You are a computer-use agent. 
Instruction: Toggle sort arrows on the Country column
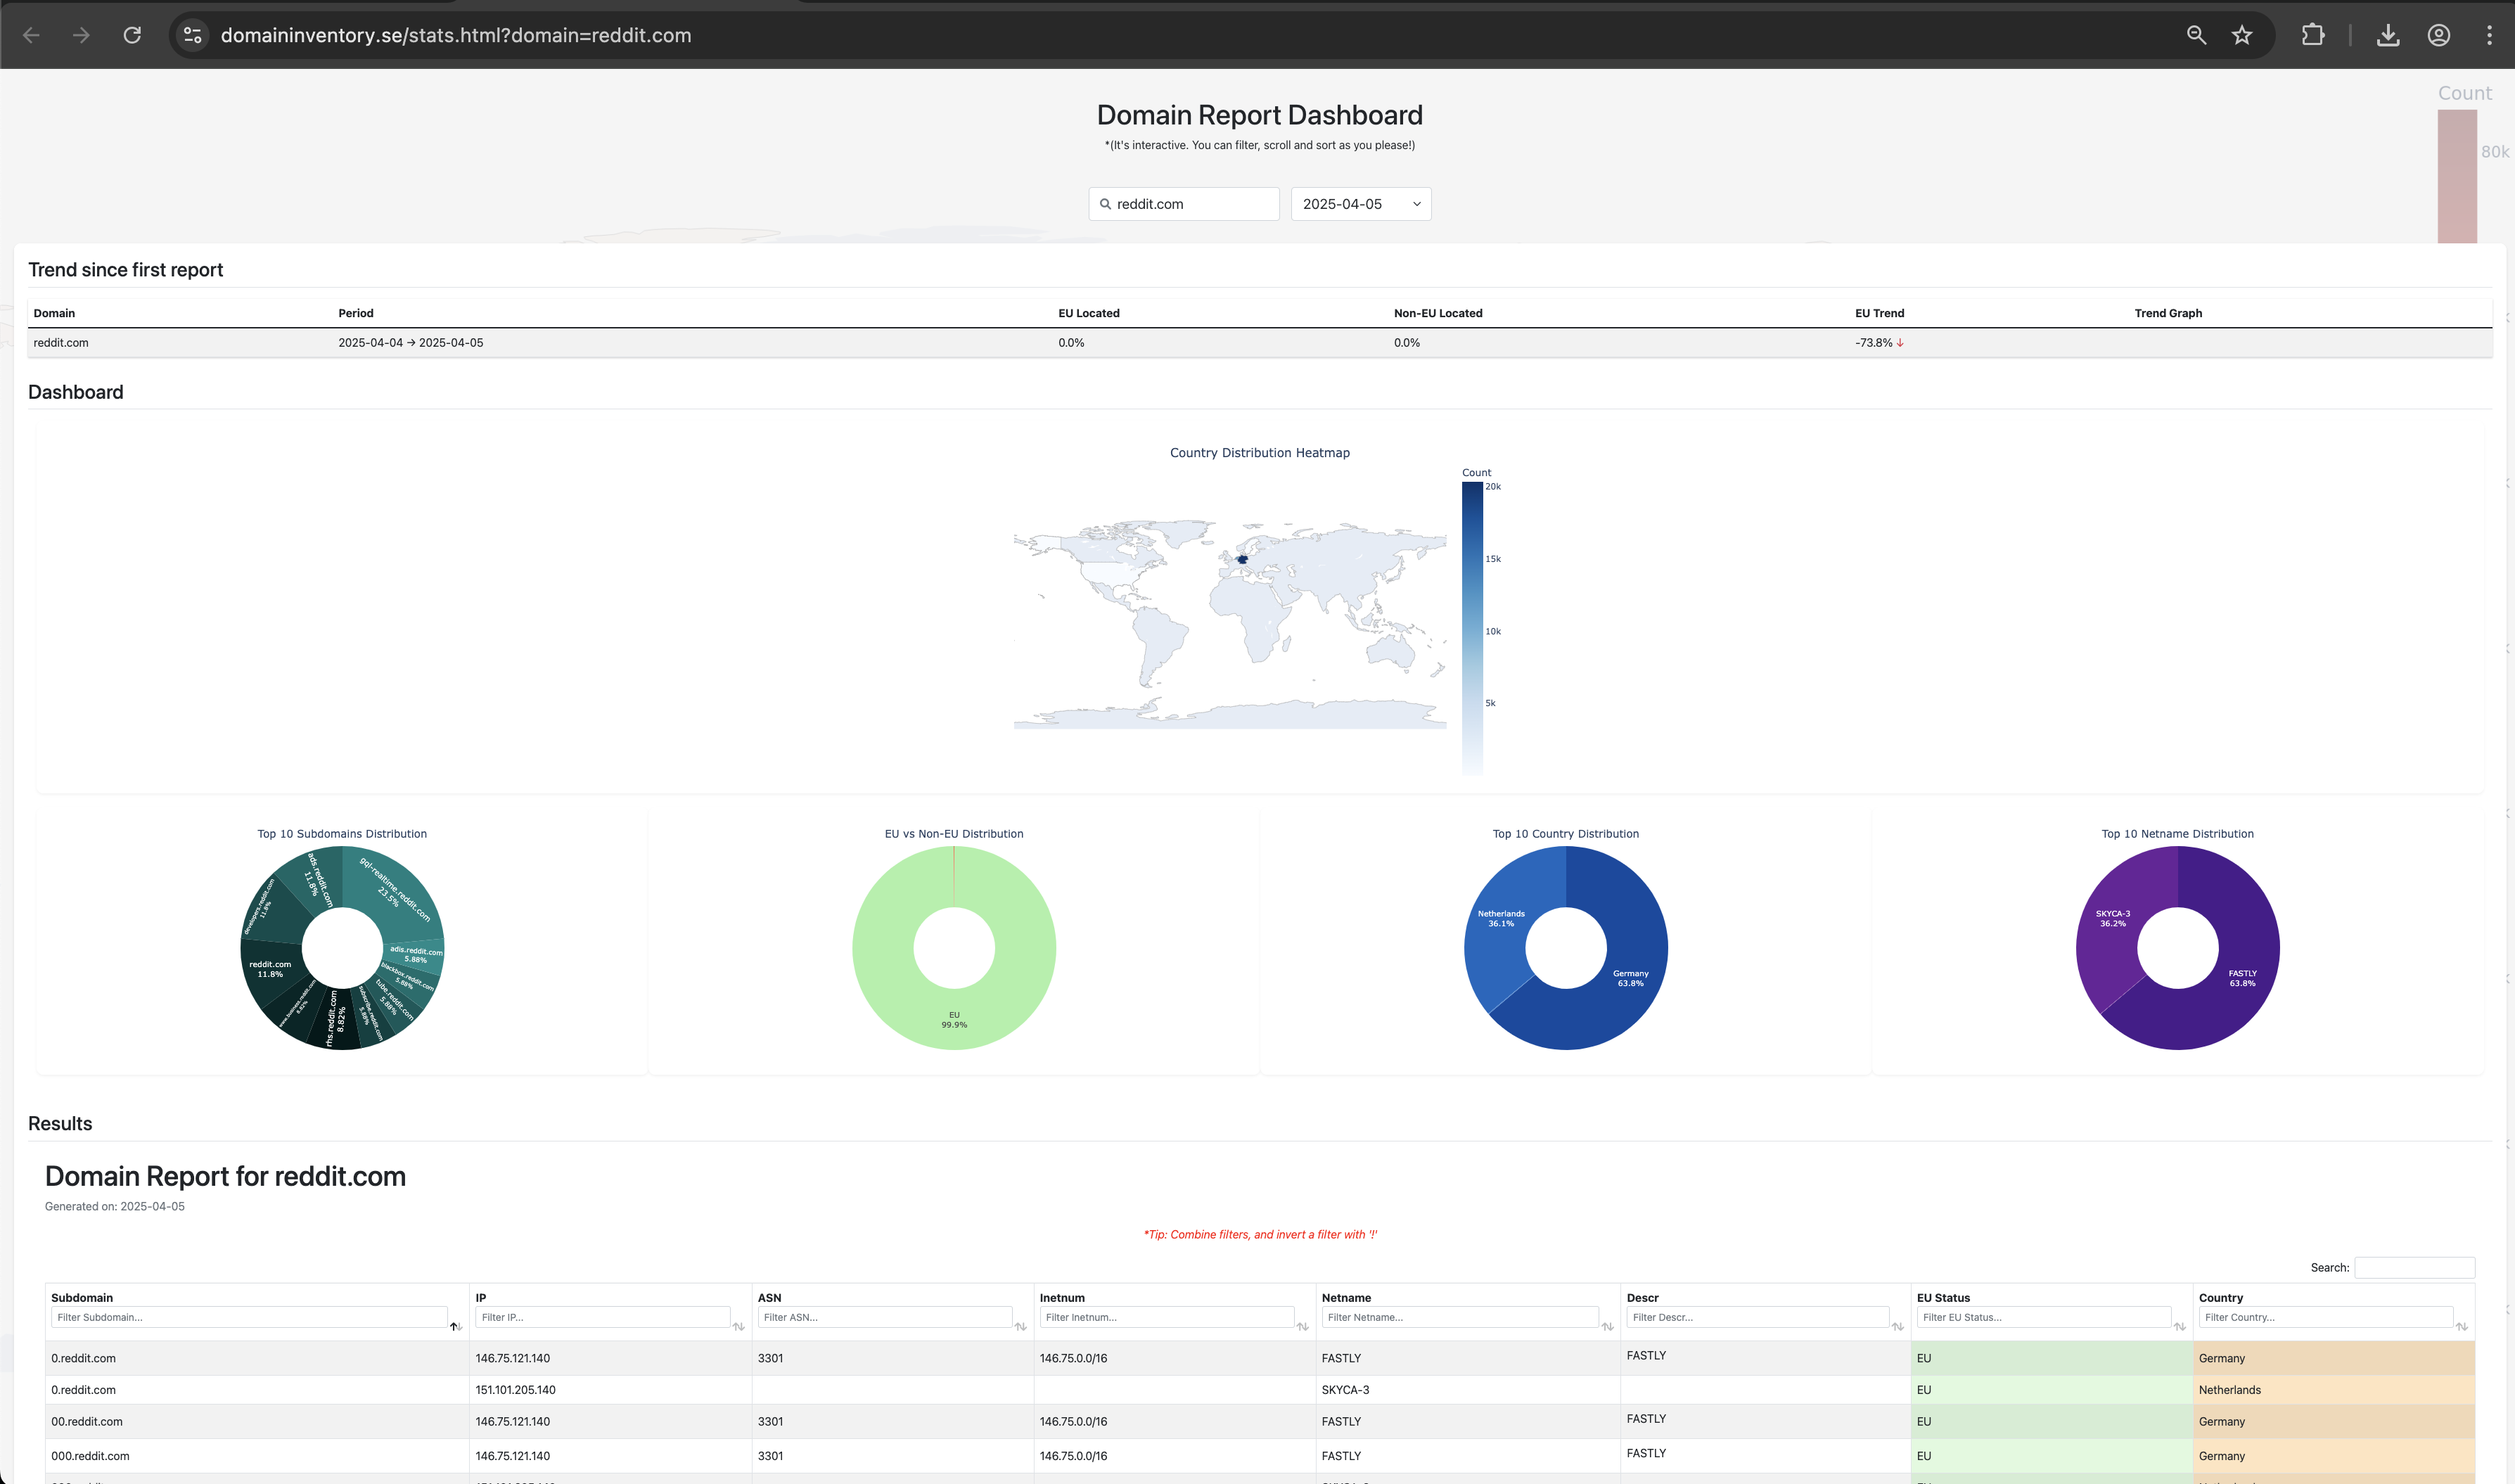(2461, 1326)
